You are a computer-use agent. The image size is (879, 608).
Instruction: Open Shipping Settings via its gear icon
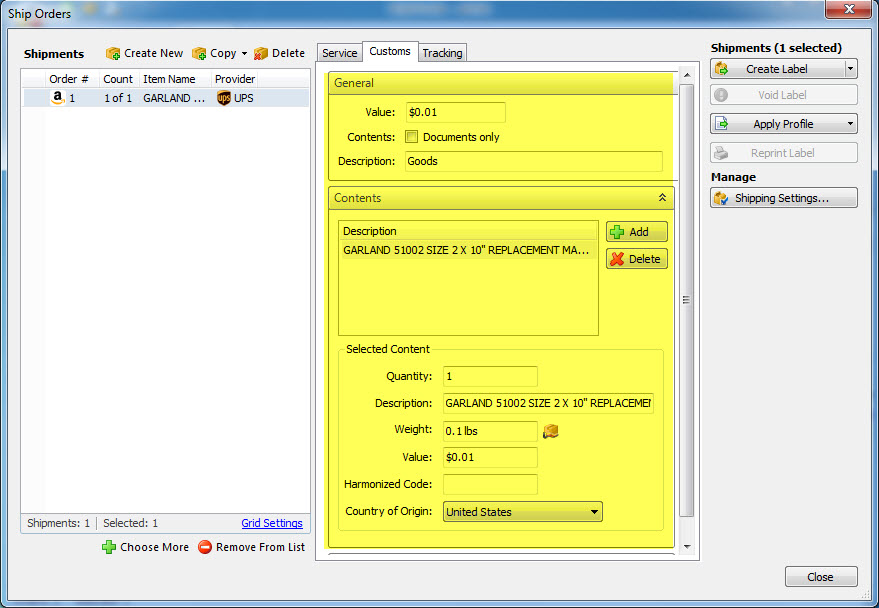click(x=723, y=197)
